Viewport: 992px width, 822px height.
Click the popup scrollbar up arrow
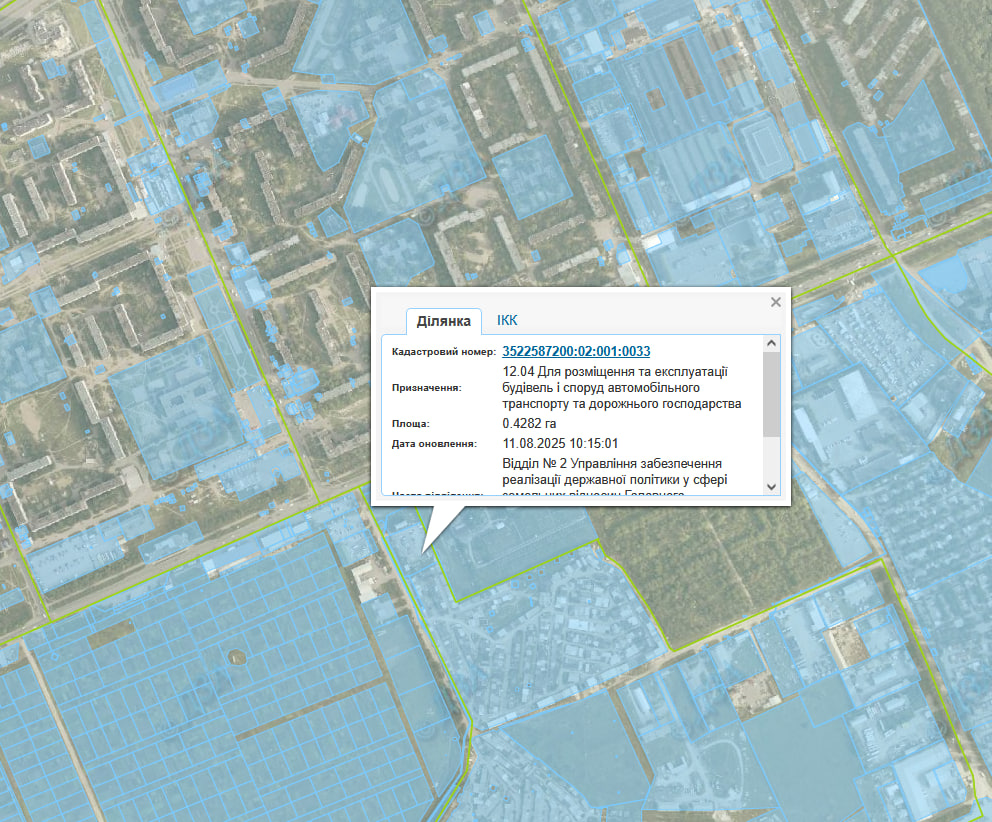click(771, 344)
